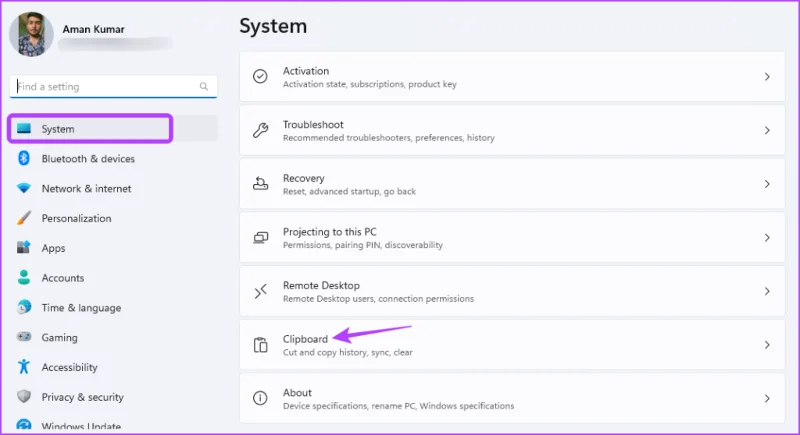Click the Recovery icon
Viewport: 800px width, 435px height.
coord(260,184)
